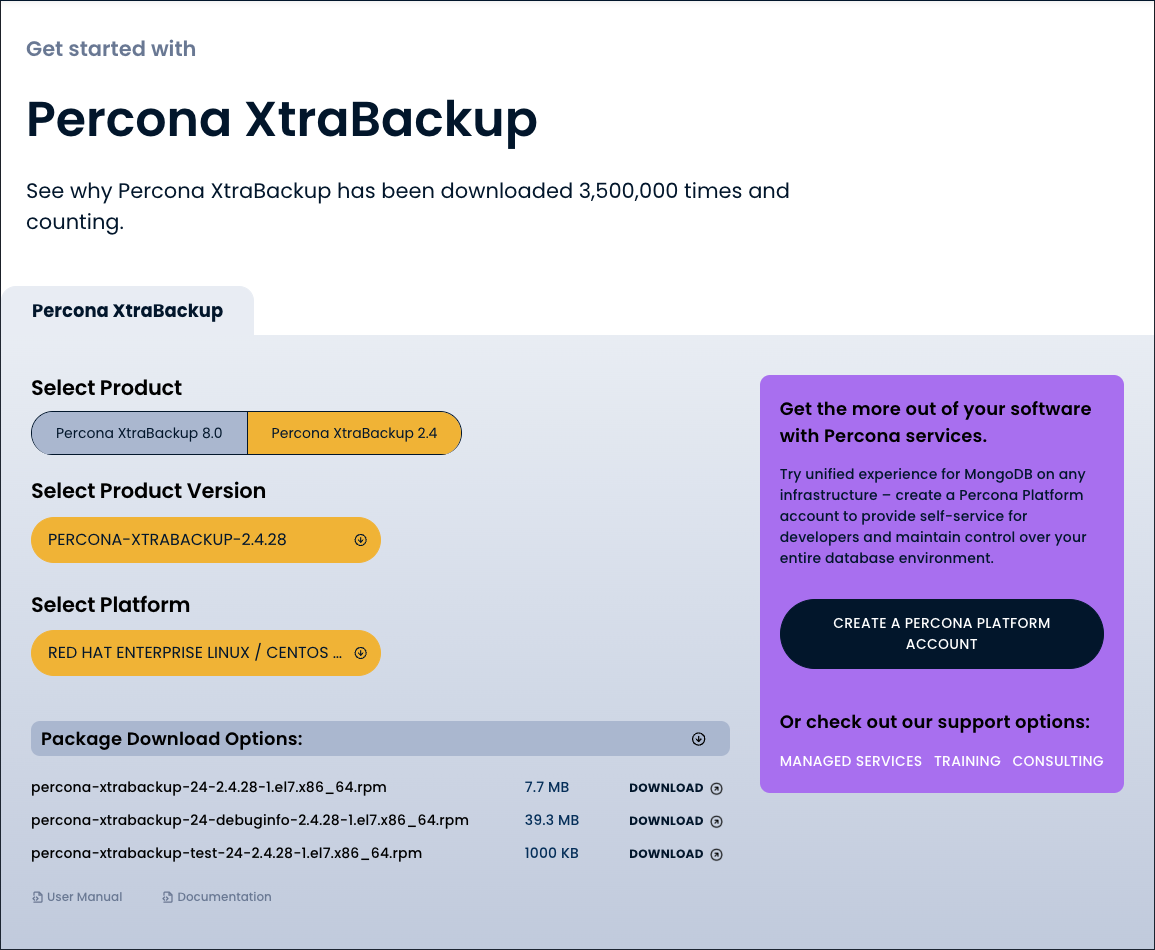Open the PERCONA-XTRABACKUP-2.4.28 version dropdown
Screen dimensions: 1155x950
pos(206,540)
